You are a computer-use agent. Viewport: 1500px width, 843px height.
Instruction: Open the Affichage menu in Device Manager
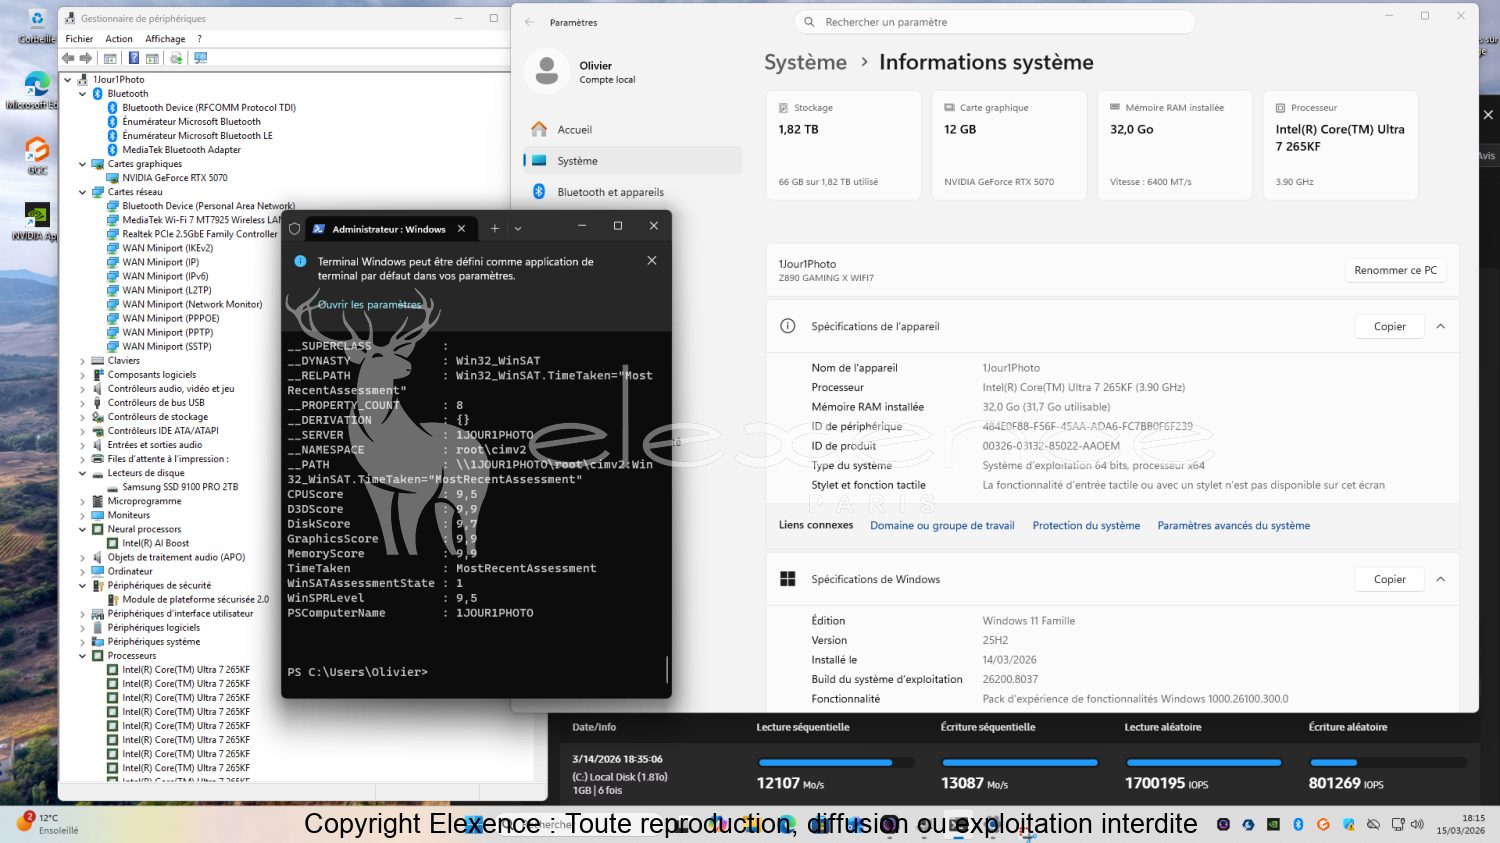(165, 39)
